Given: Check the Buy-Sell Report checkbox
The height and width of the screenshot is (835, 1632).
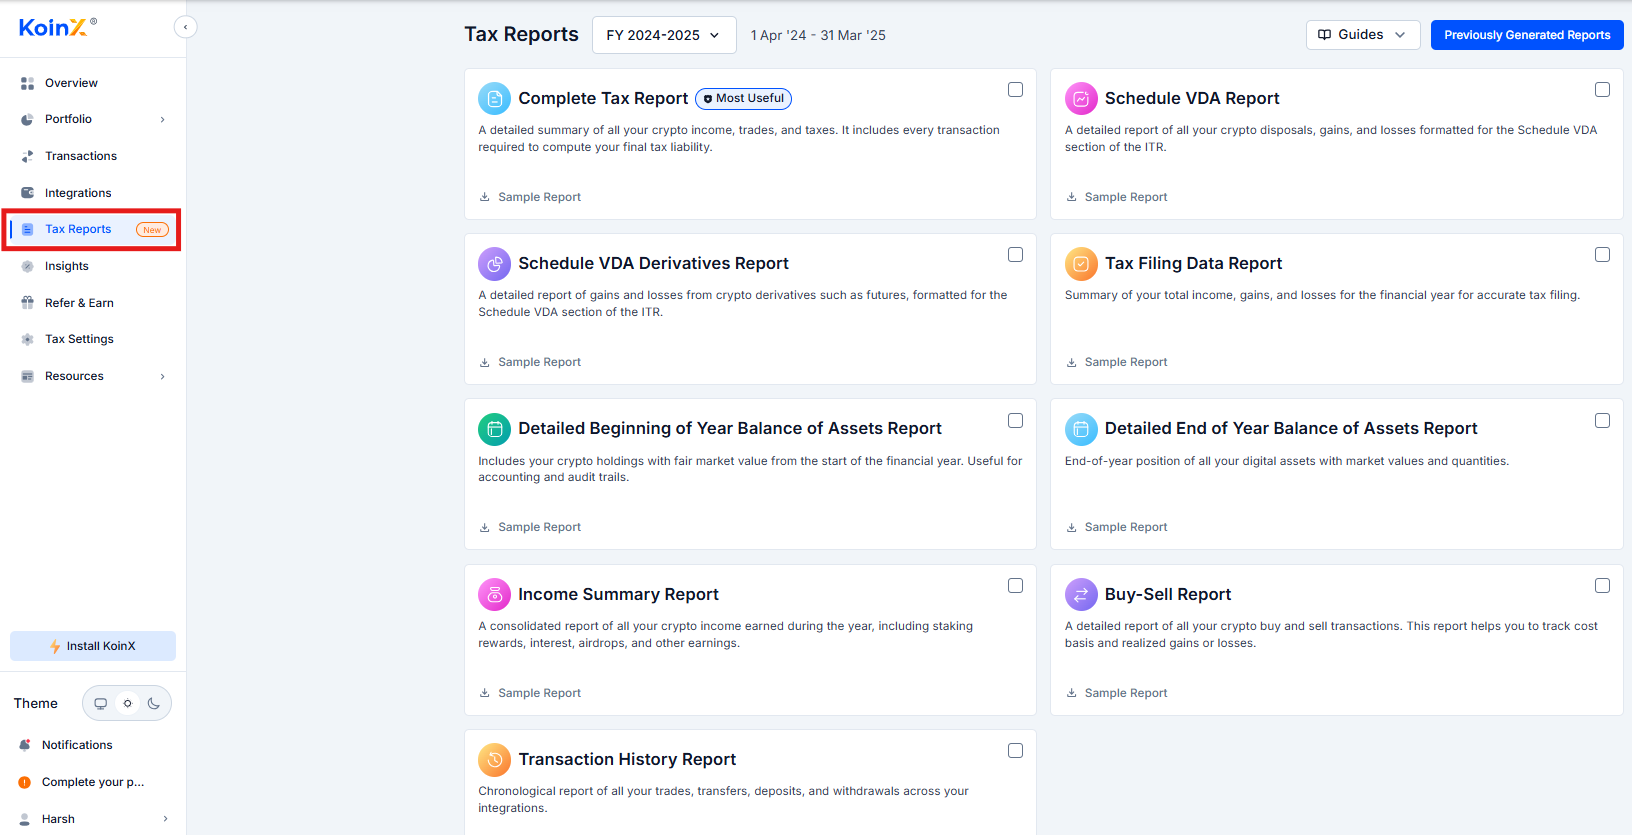Looking at the screenshot, I should pos(1602,586).
